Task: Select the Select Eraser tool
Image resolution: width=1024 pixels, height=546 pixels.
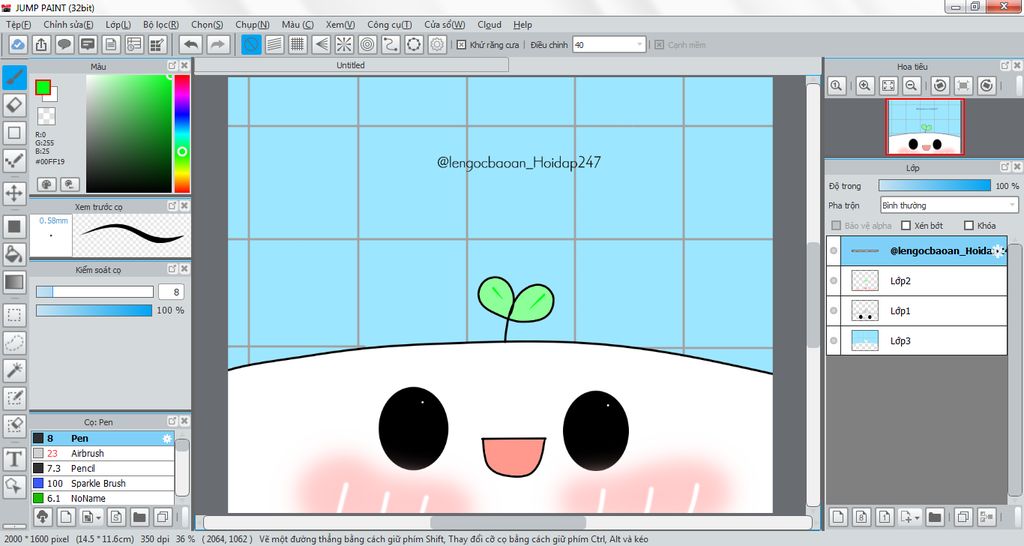Action: pos(14,426)
